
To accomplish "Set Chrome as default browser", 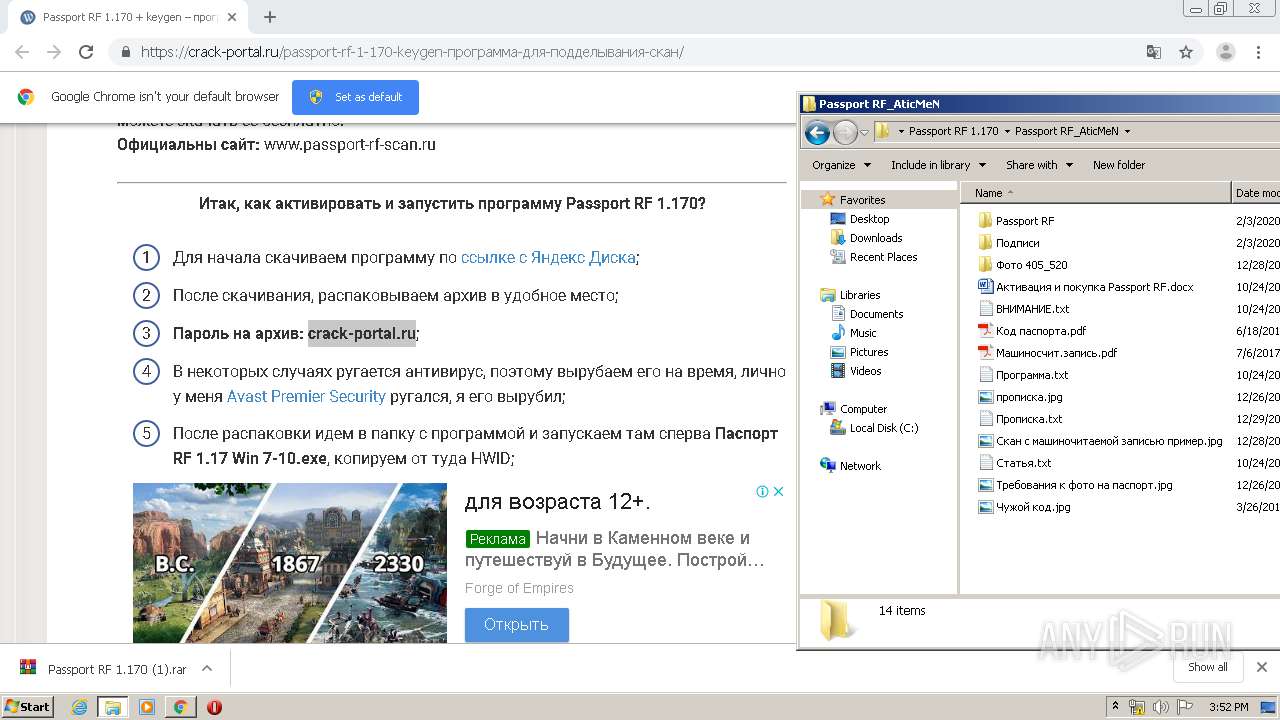I will point(355,97).
